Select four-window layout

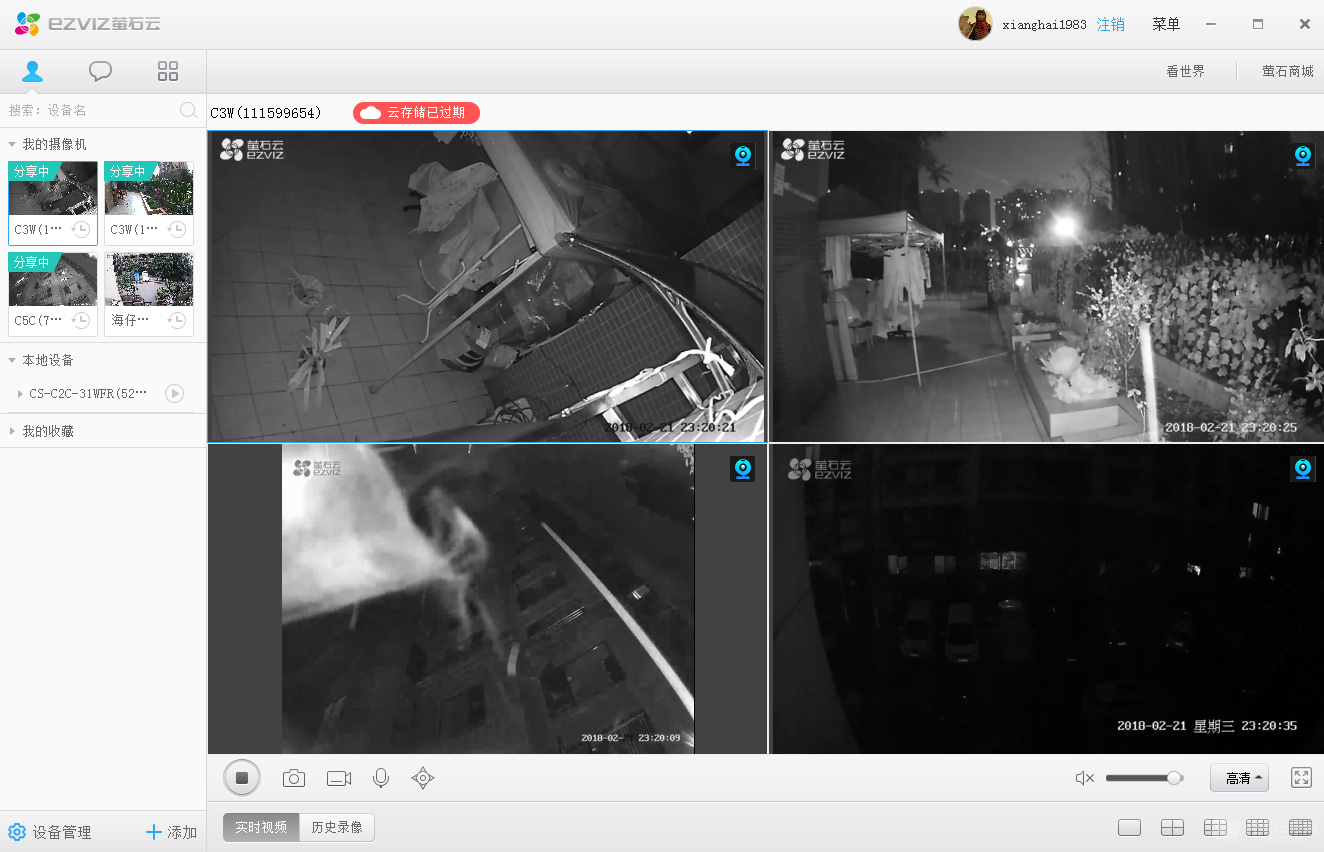(x=1172, y=828)
